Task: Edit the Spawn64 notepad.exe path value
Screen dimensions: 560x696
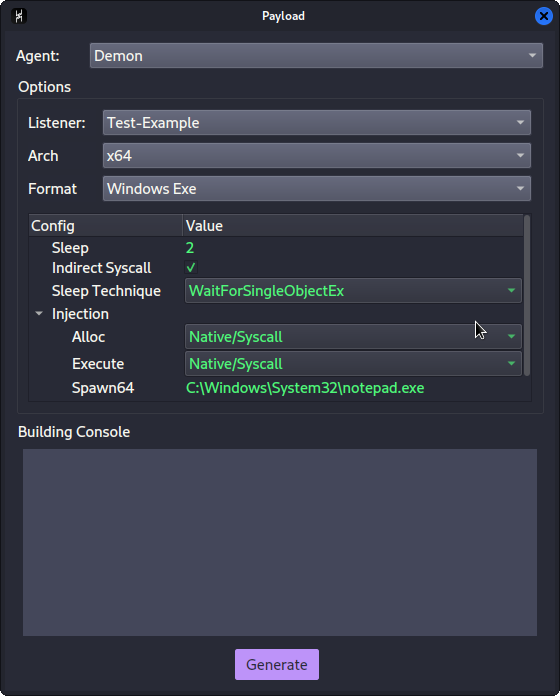Action: click(305, 388)
